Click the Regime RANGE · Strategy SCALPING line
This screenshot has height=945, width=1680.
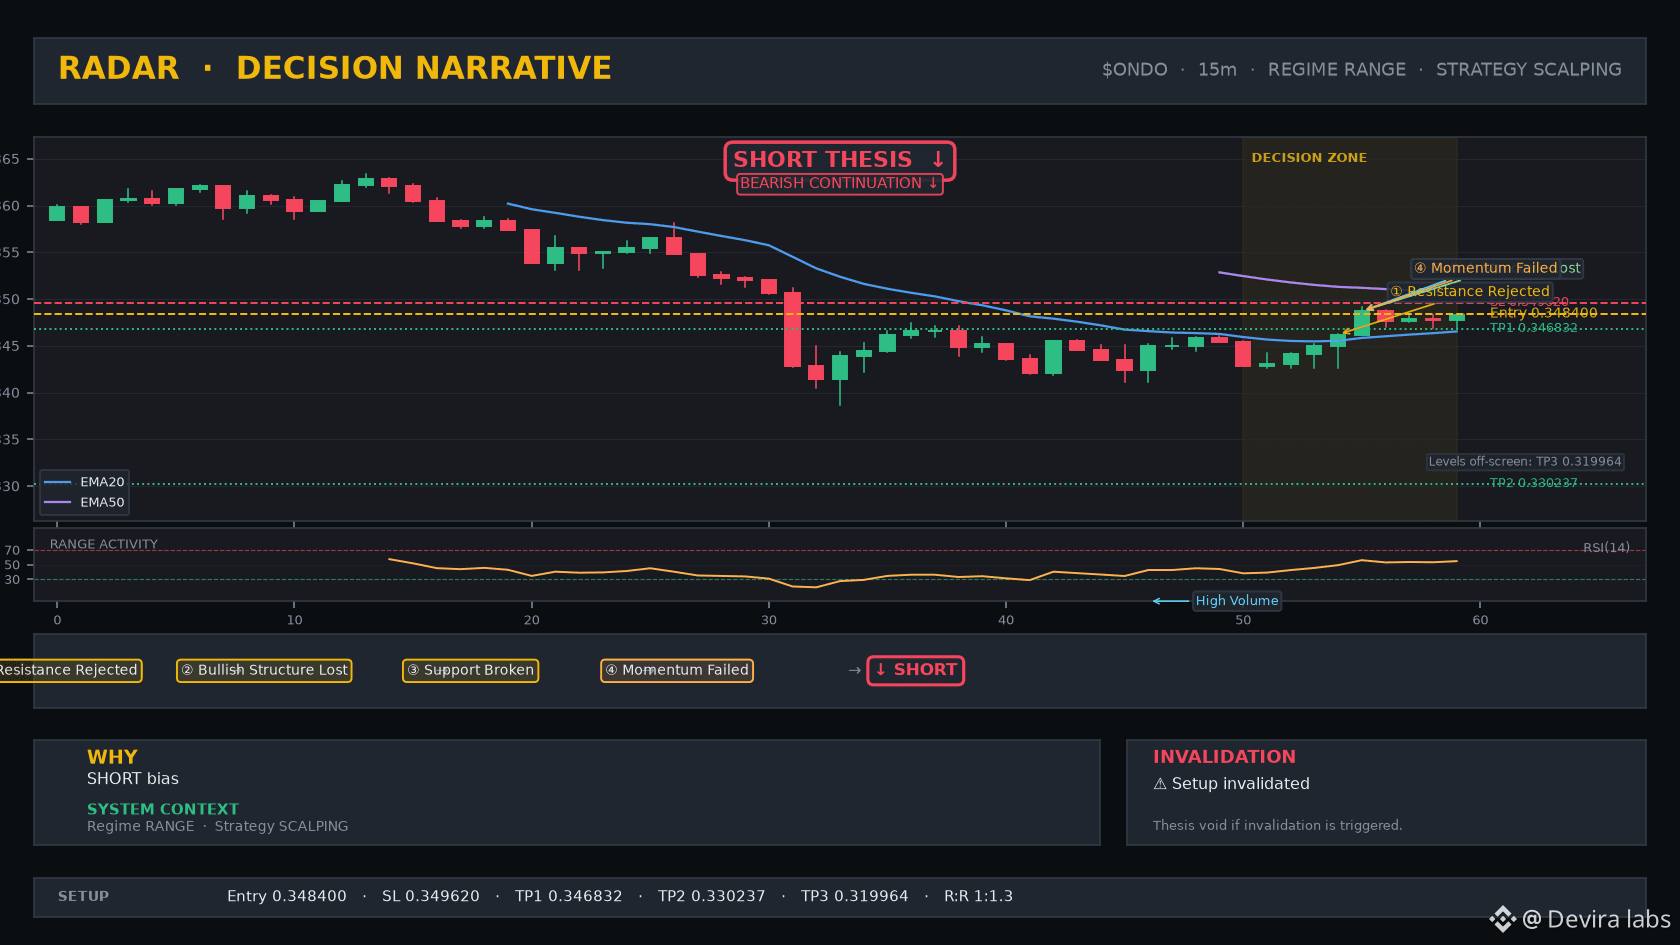218,826
